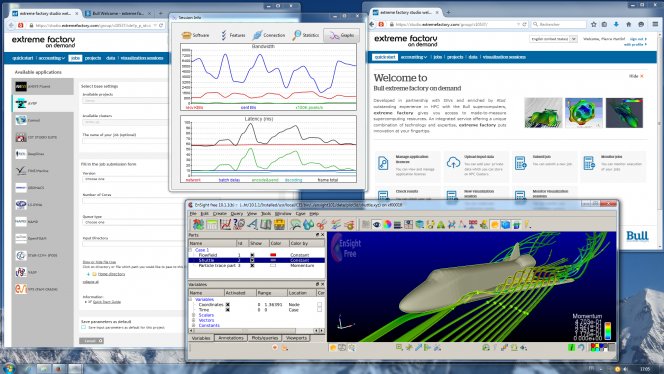
Task: Open the Create menu in EnSight
Action: pyautogui.click(x=220, y=214)
